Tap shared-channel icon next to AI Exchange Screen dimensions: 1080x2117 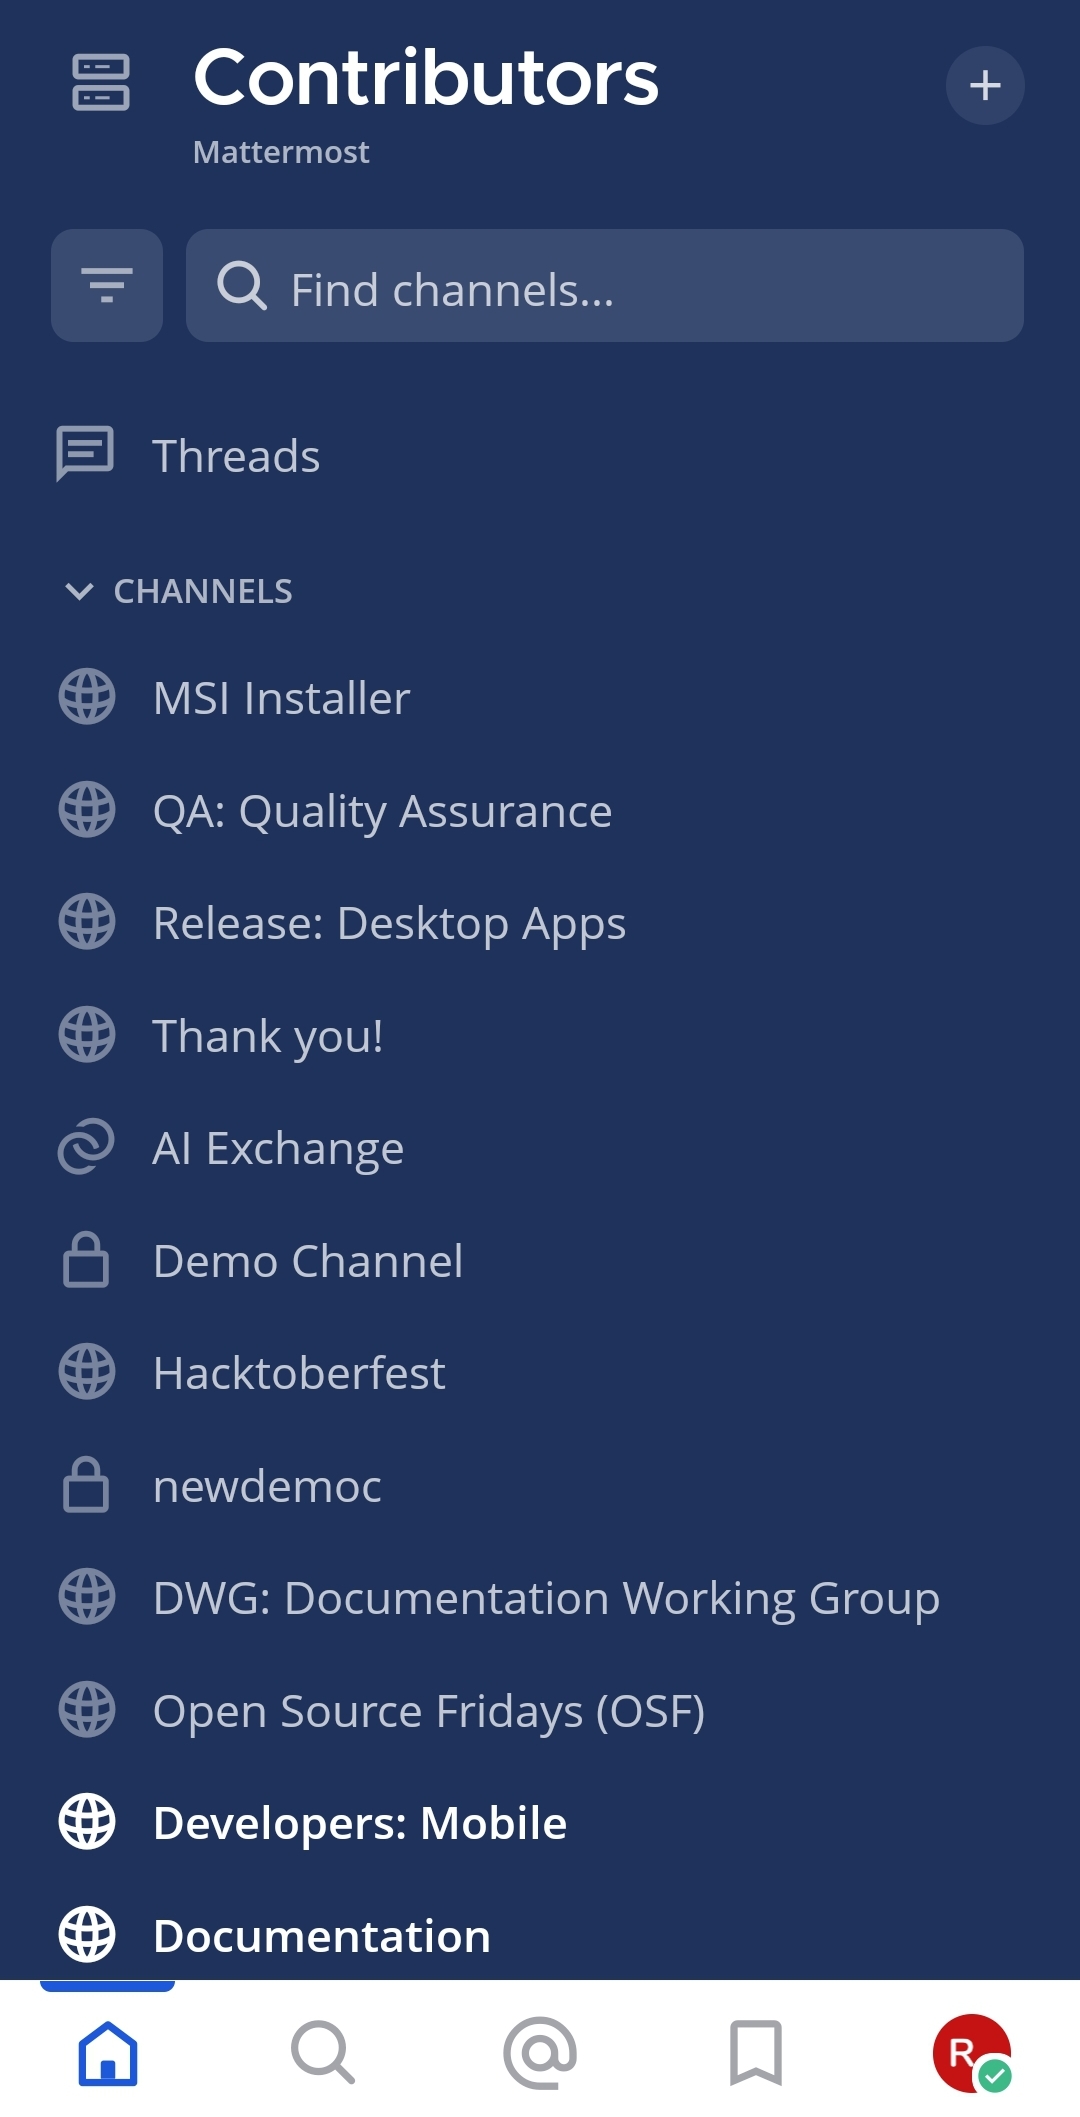(x=87, y=1147)
